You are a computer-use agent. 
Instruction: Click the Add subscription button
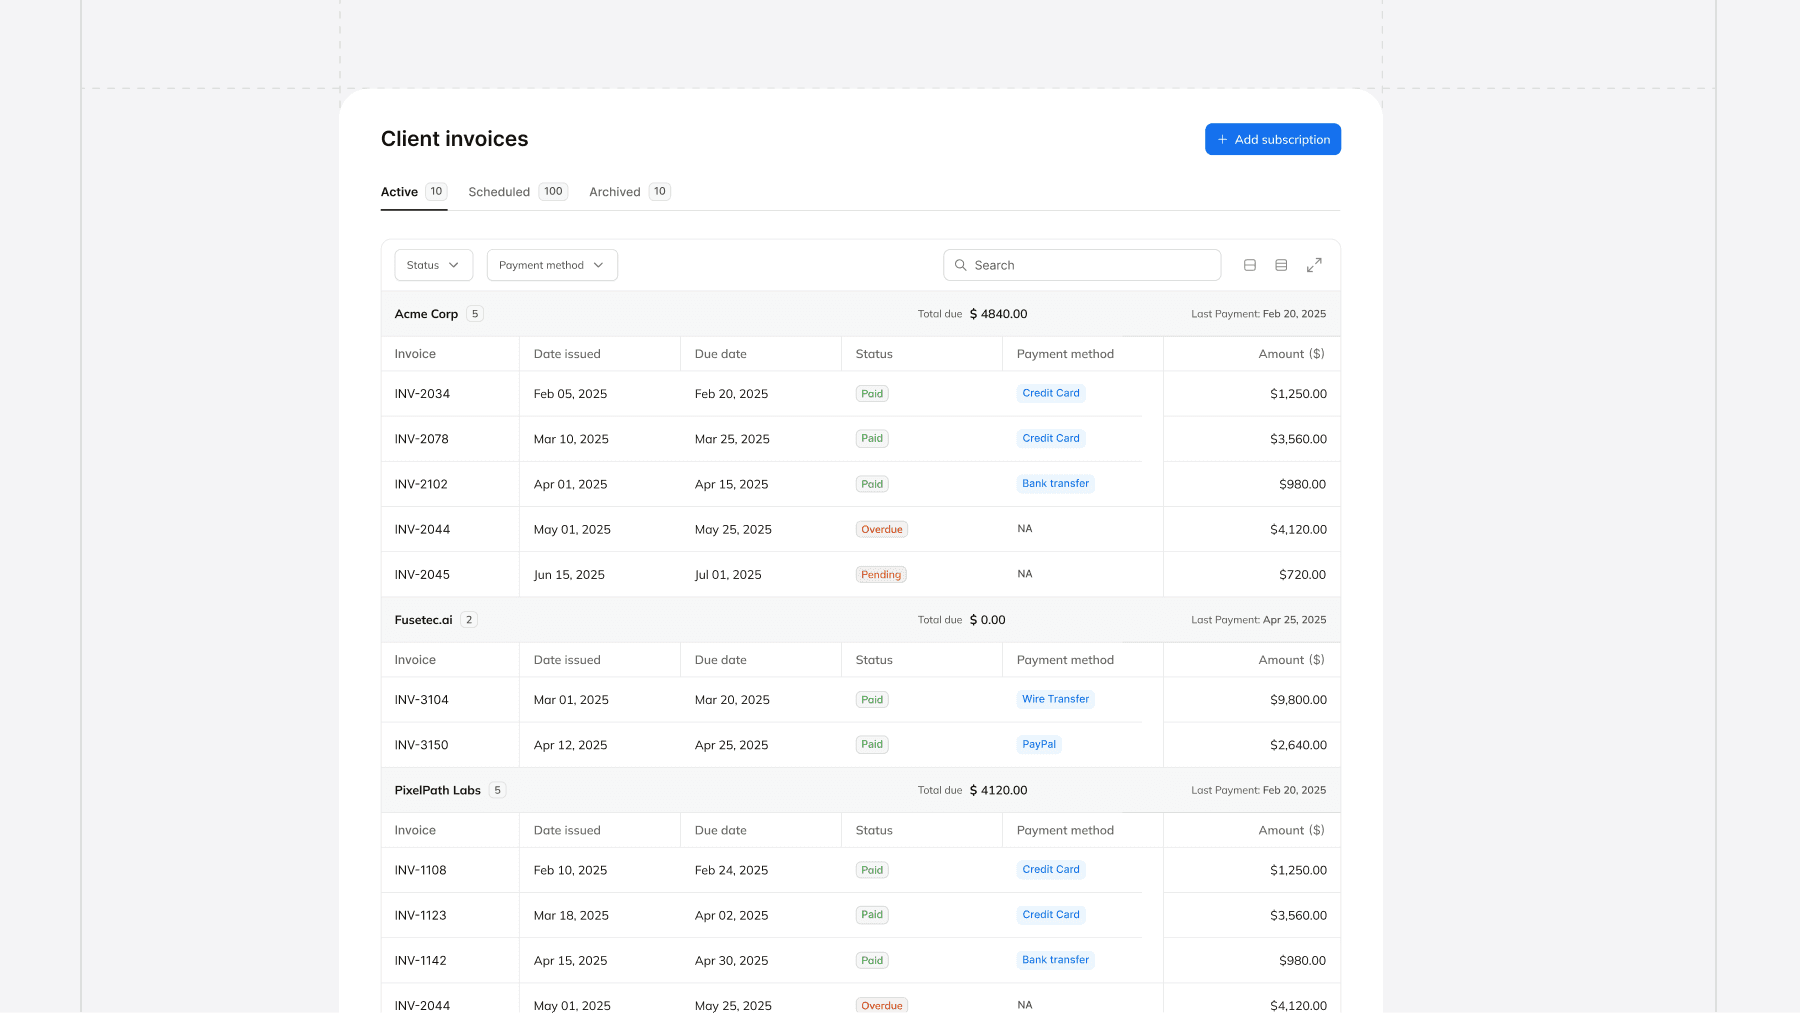pyautogui.click(x=1273, y=139)
